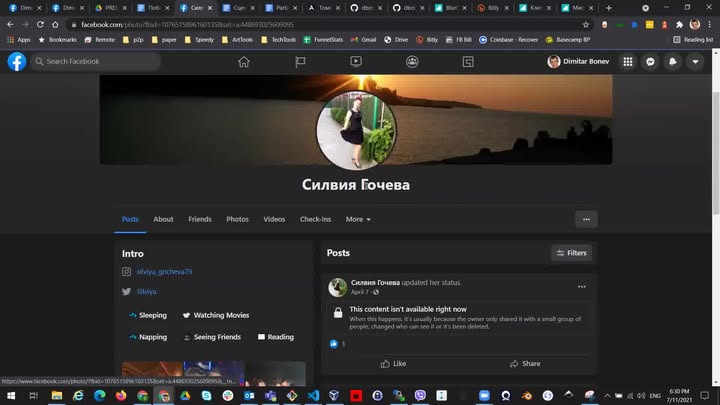Share the status post

(525, 364)
